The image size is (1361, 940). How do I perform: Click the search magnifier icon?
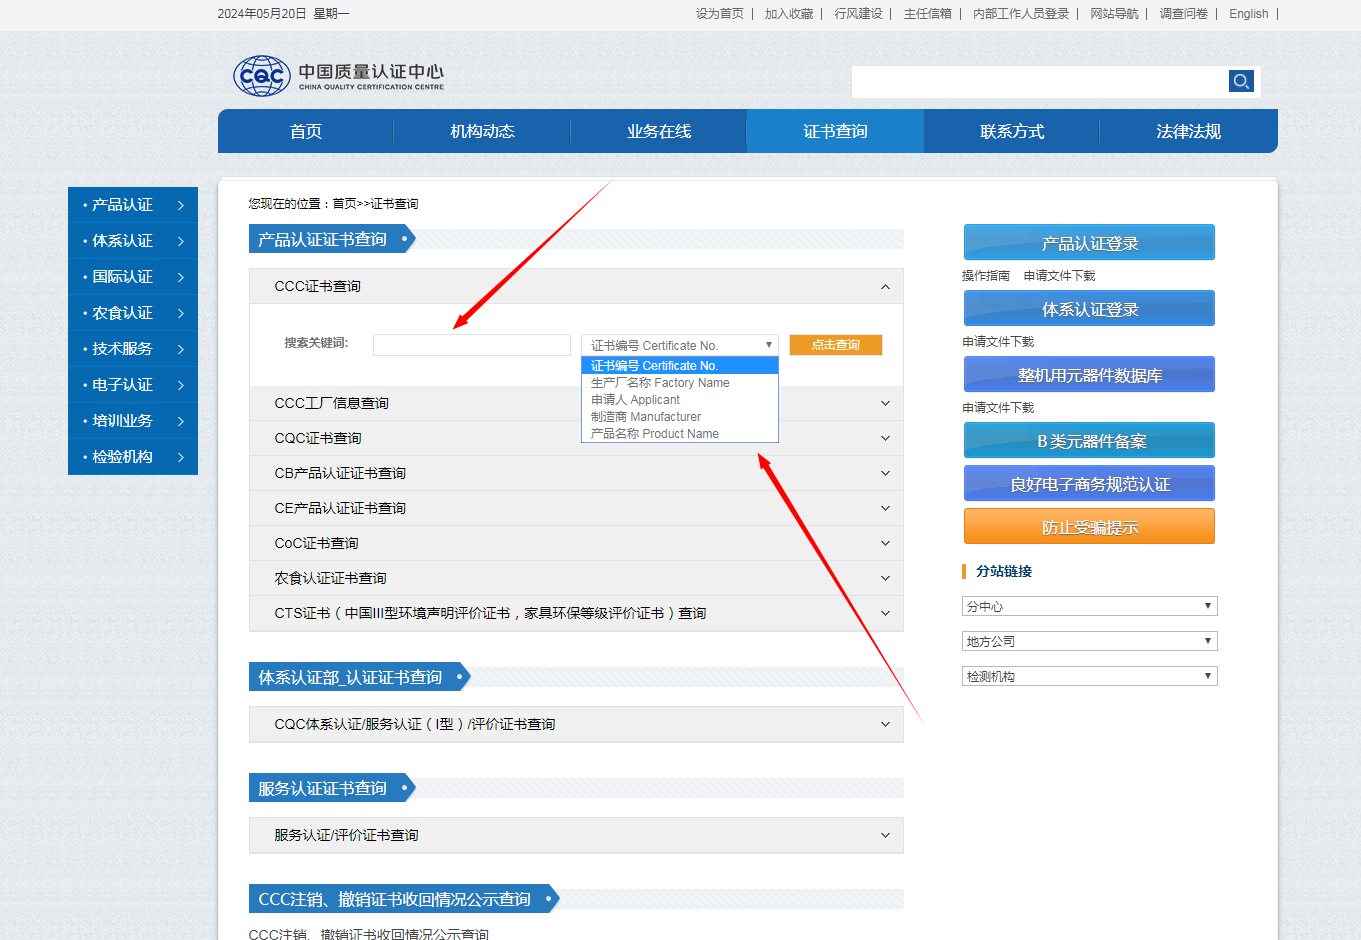click(1241, 81)
